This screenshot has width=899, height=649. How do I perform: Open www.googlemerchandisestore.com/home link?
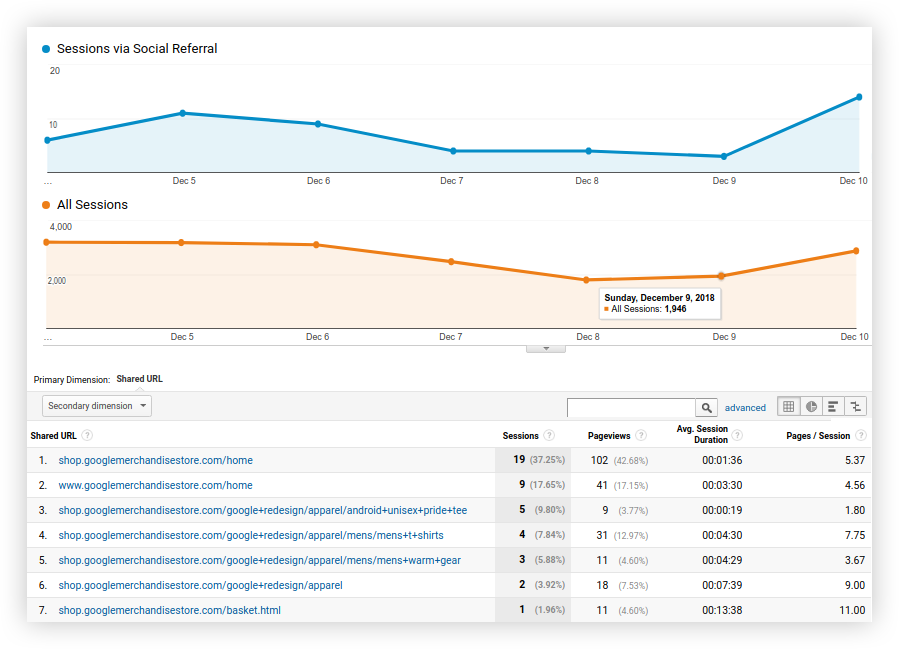pos(155,486)
